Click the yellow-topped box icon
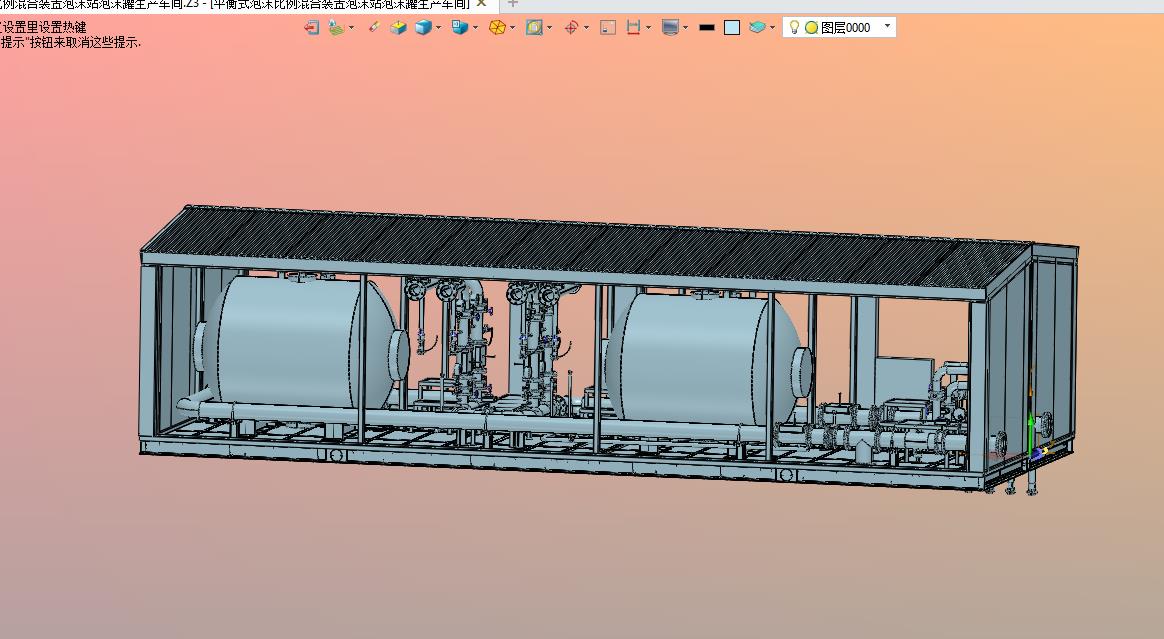The height and width of the screenshot is (639, 1164). tap(398, 27)
